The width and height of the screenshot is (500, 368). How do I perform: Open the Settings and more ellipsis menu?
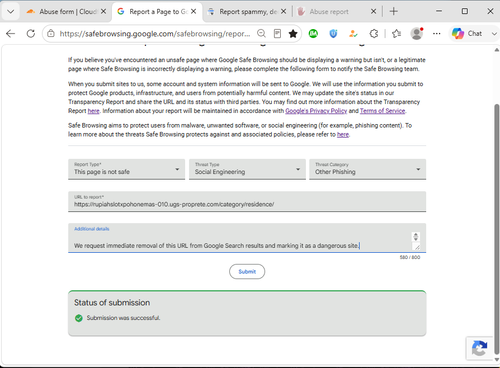coord(436,33)
